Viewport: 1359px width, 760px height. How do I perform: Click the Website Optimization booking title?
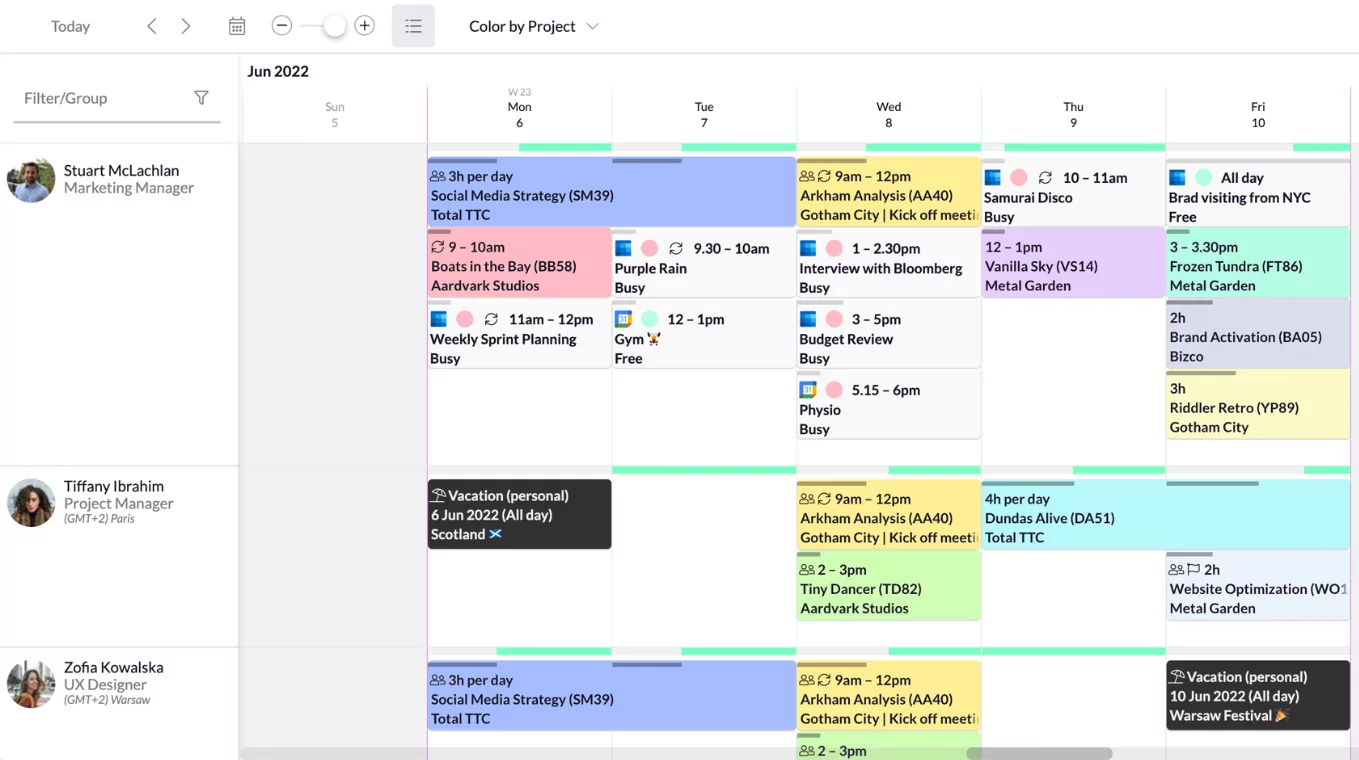[1258, 589]
